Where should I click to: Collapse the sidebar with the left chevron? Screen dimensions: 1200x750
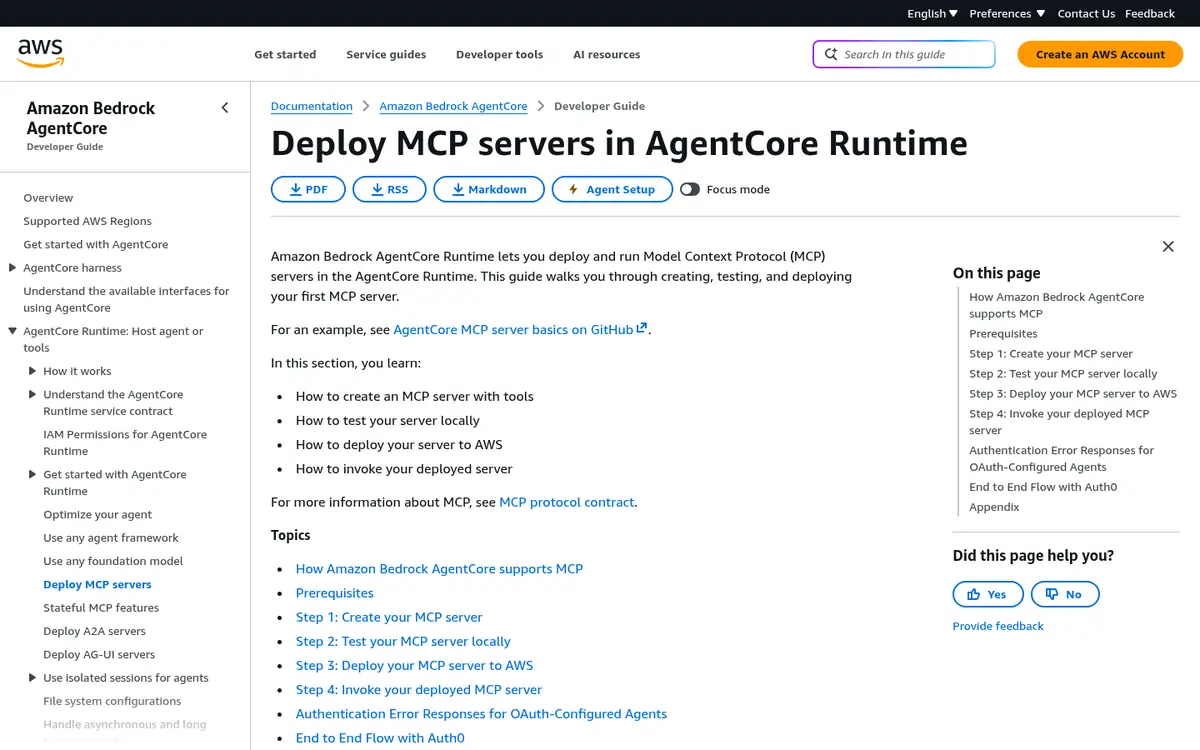coord(225,108)
